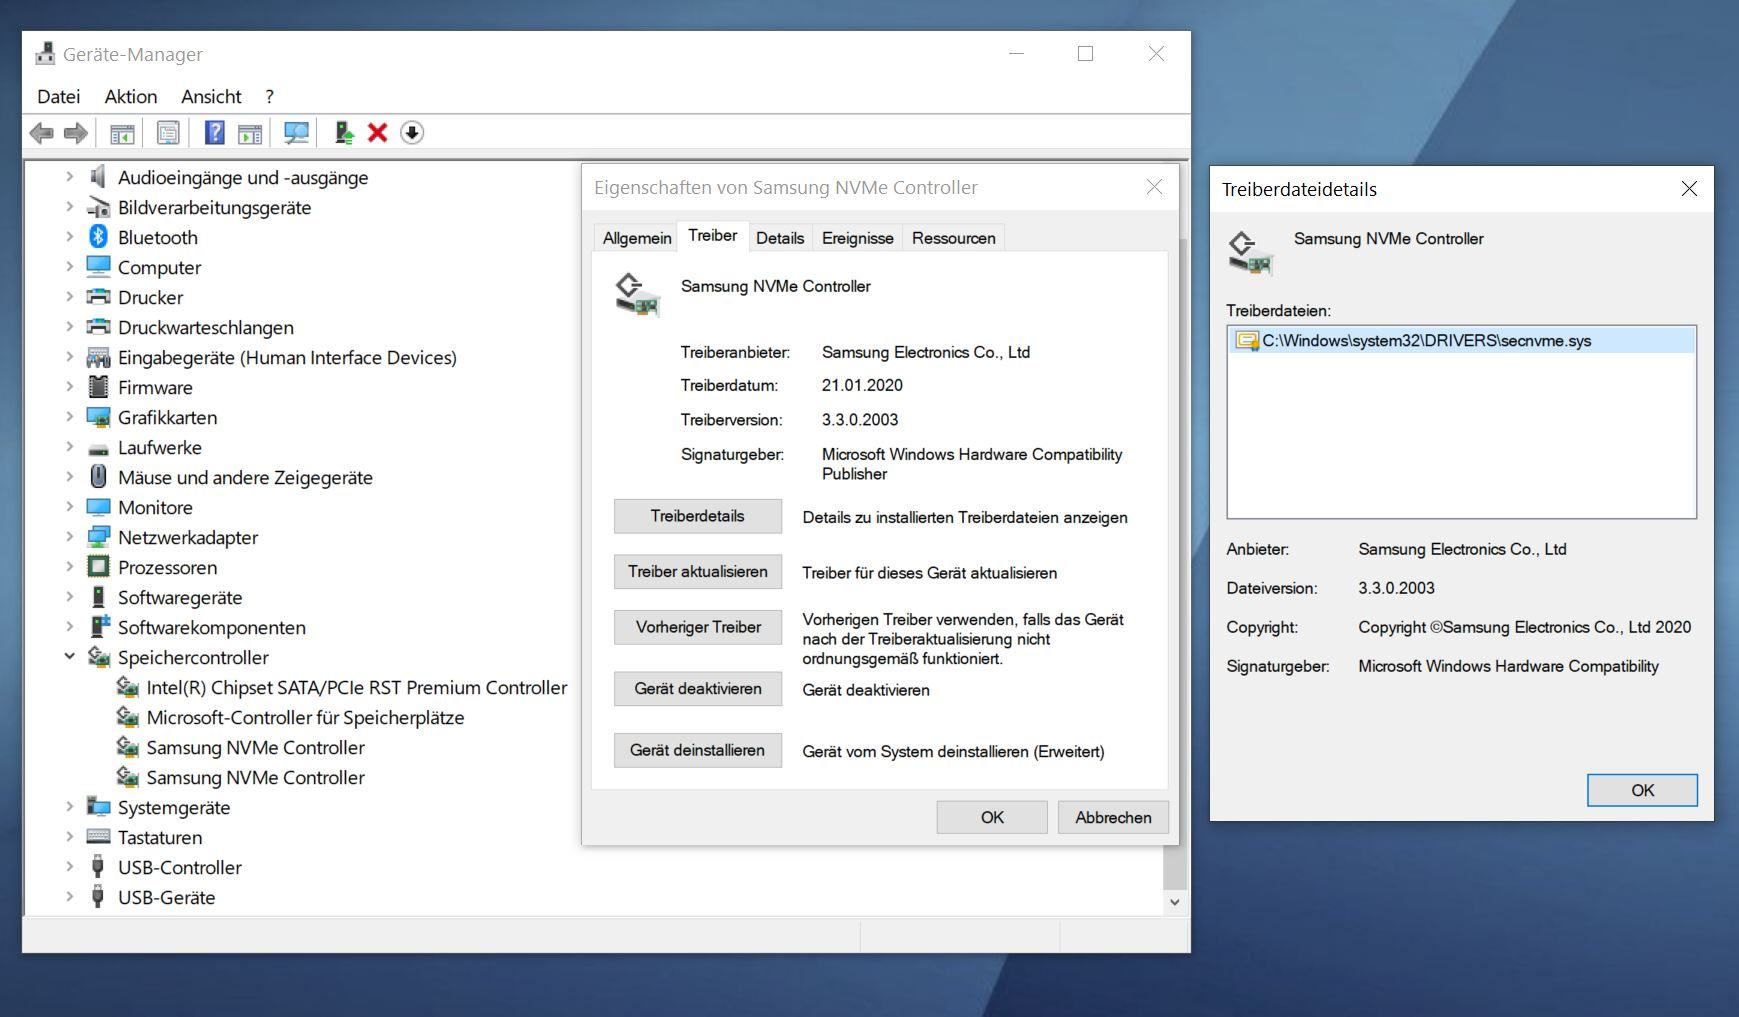Click the disable device down-arrow toolbar icon

(x=412, y=133)
